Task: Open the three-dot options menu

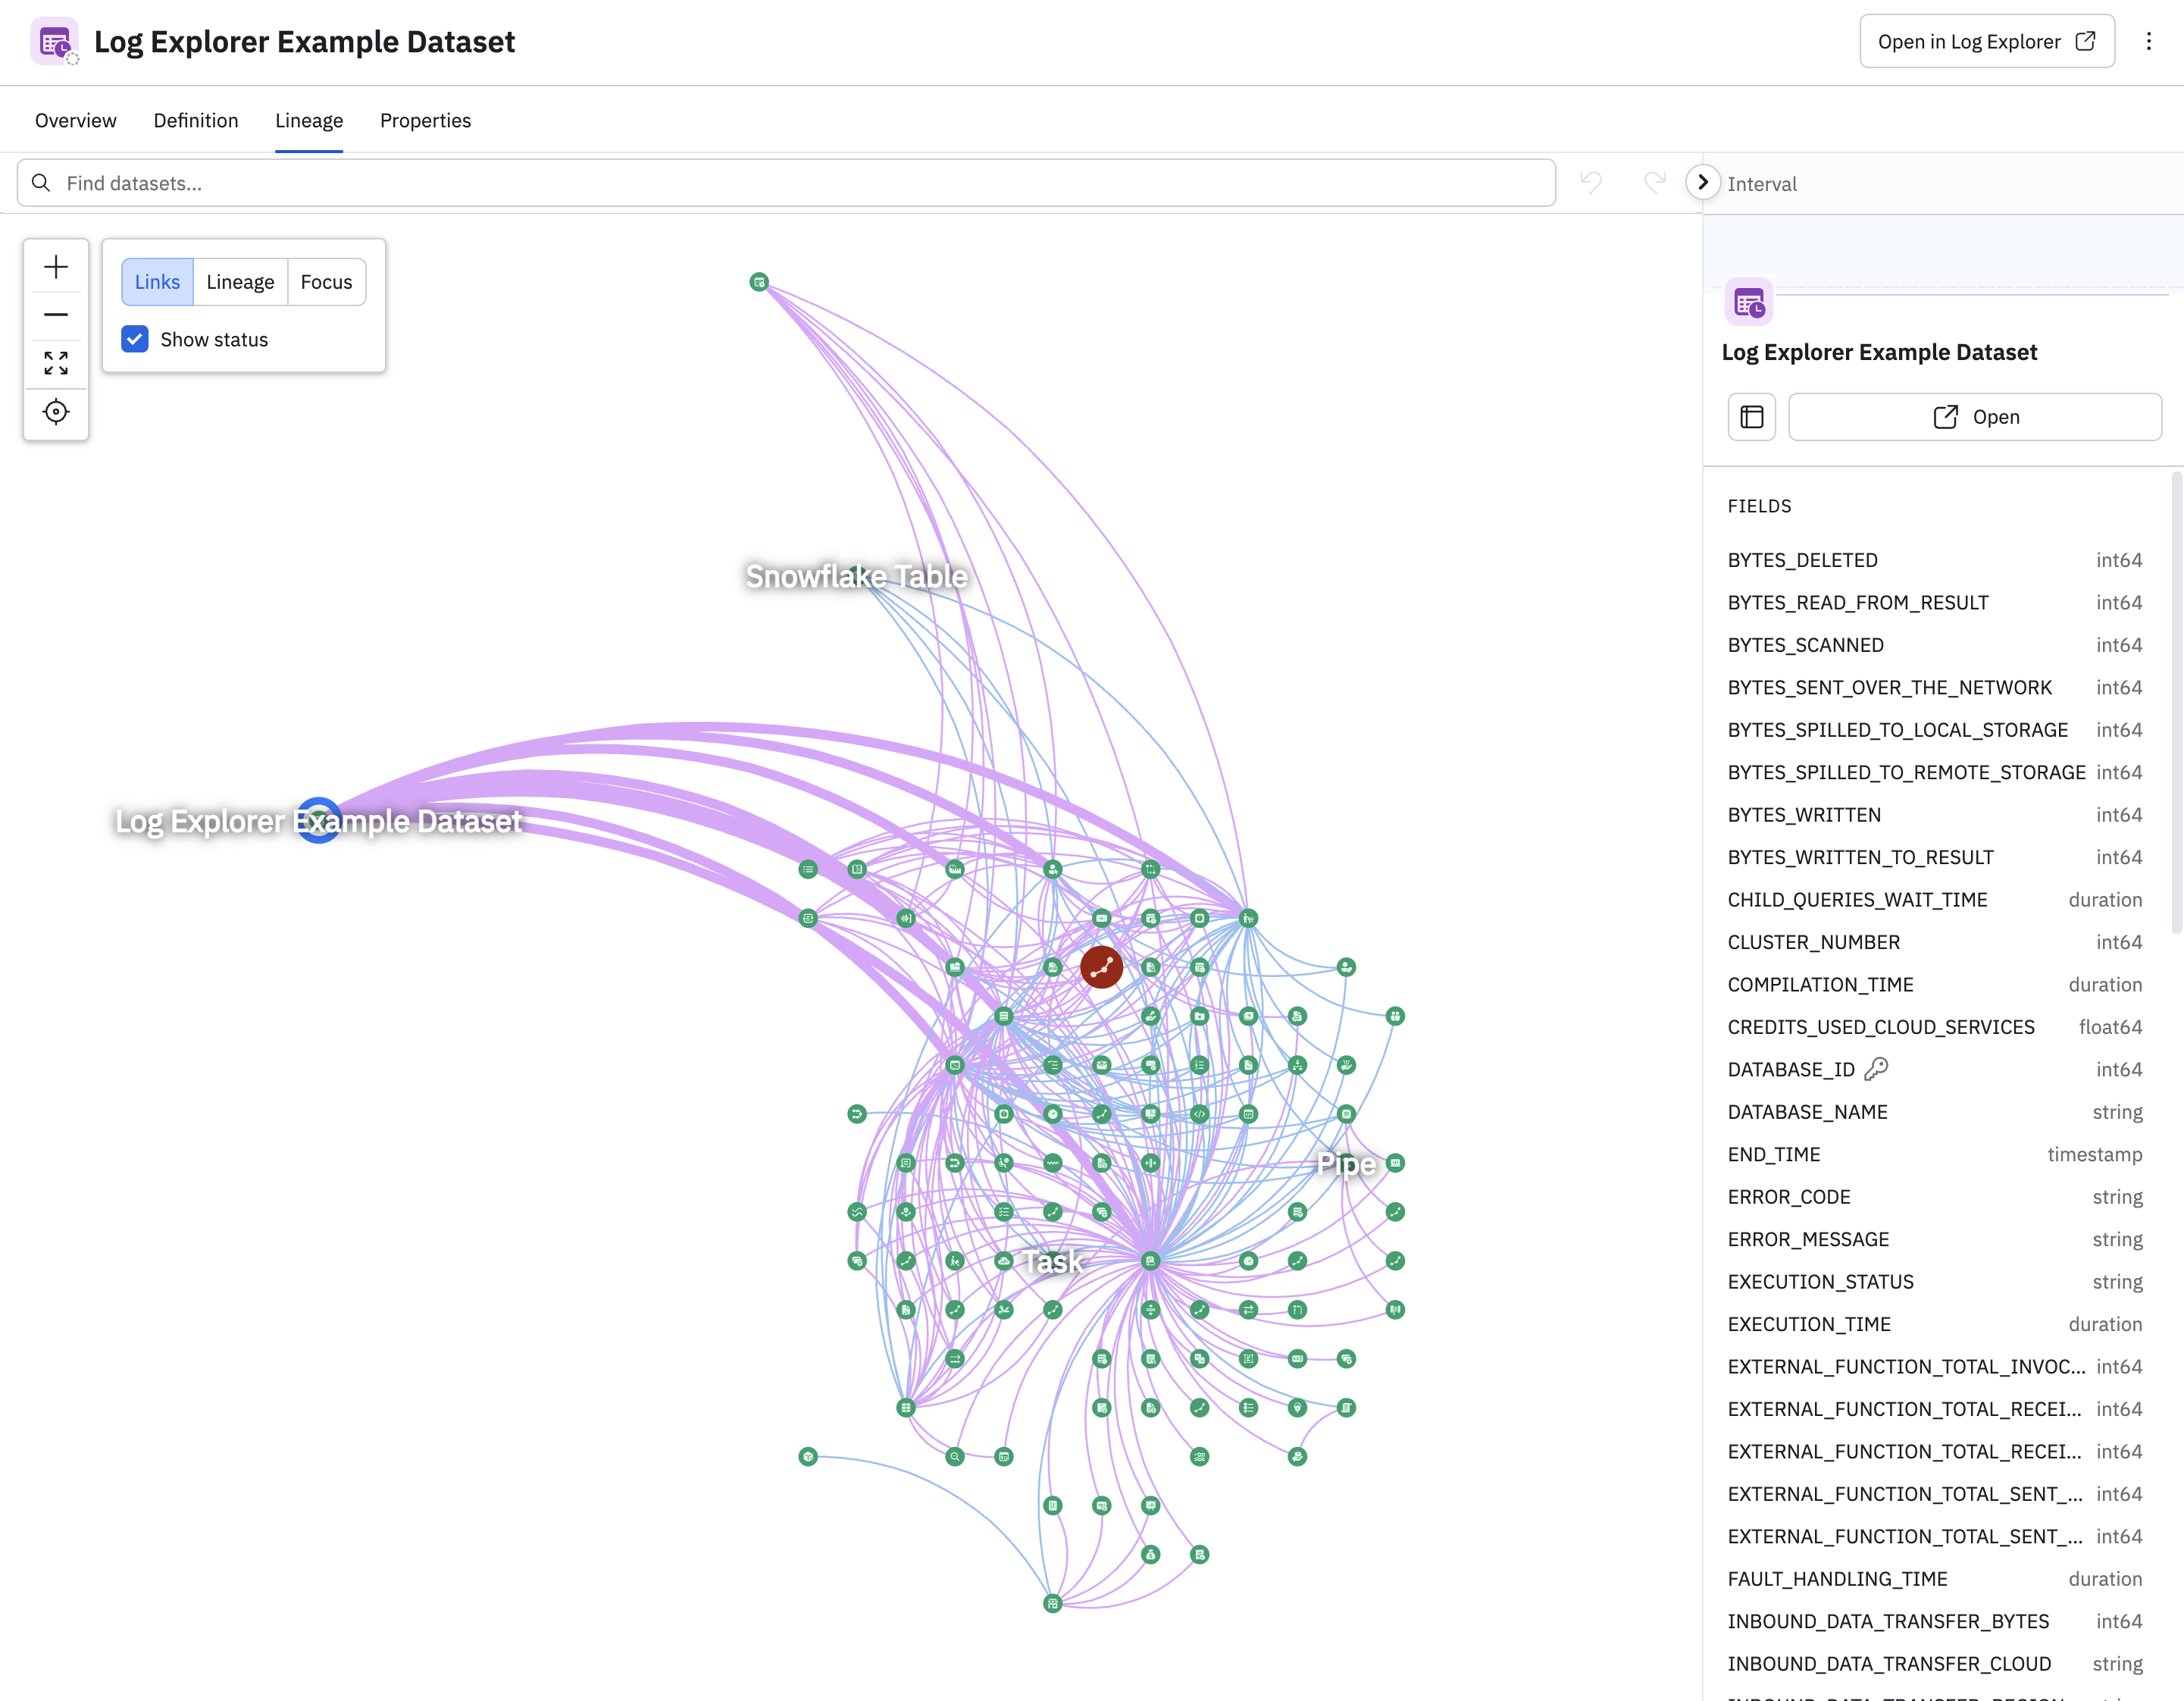Action: coord(2149,41)
